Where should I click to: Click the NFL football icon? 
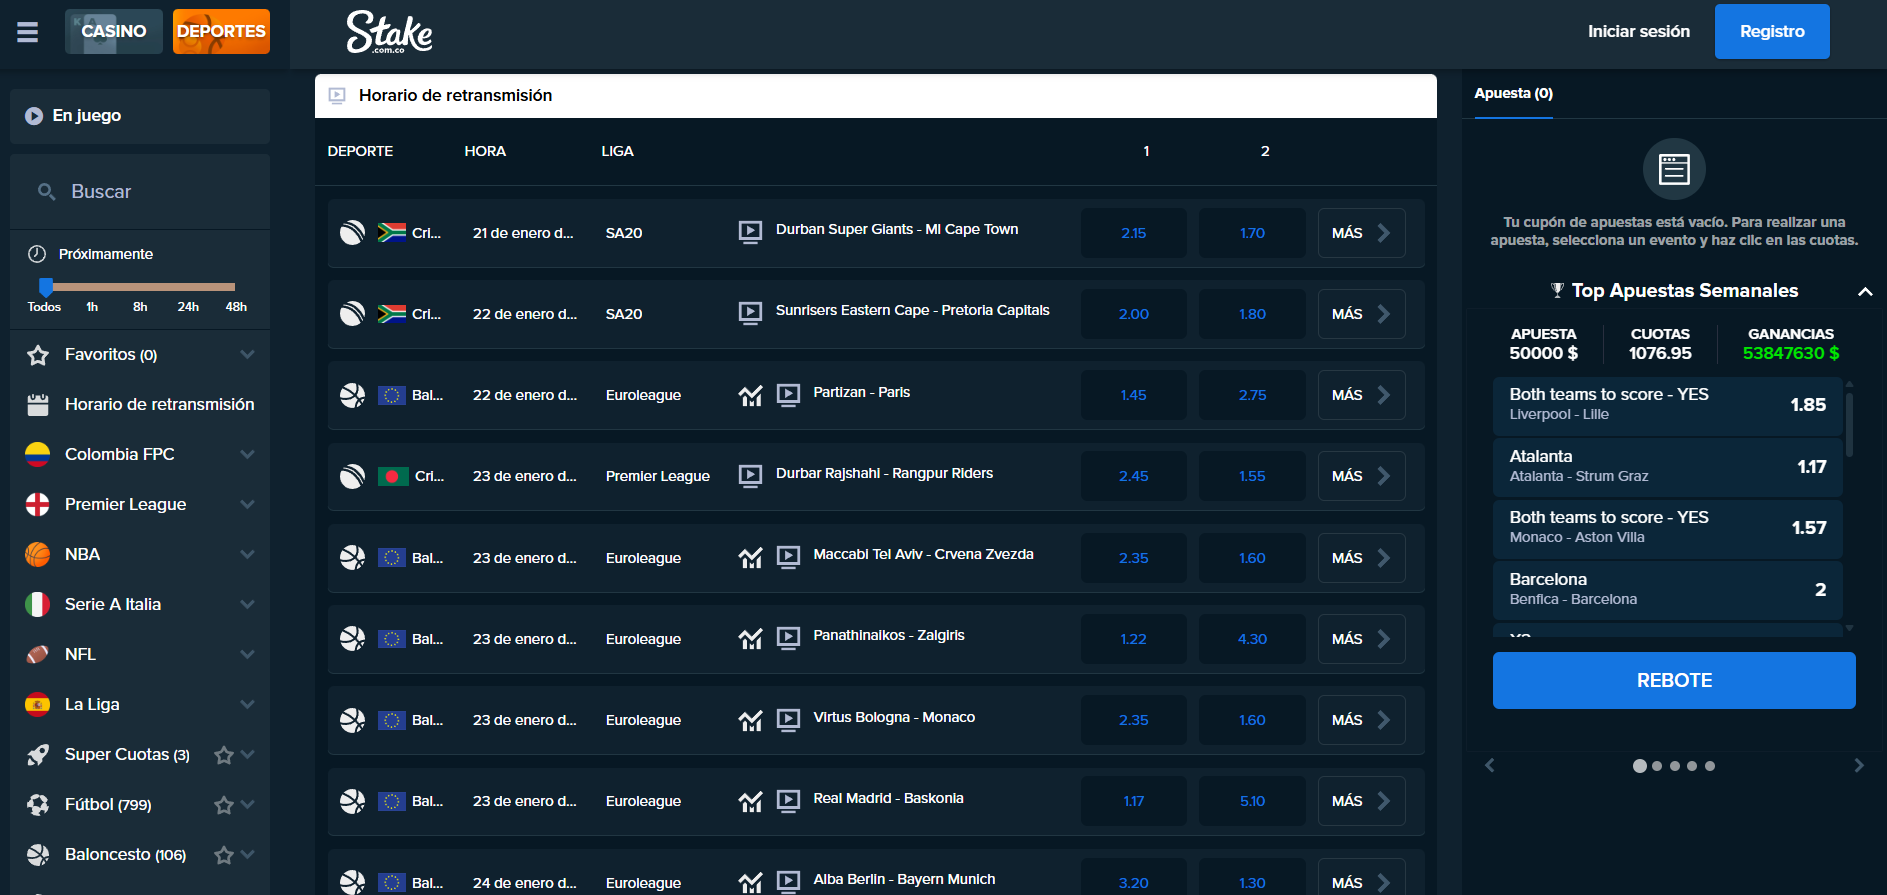(37, 654)
